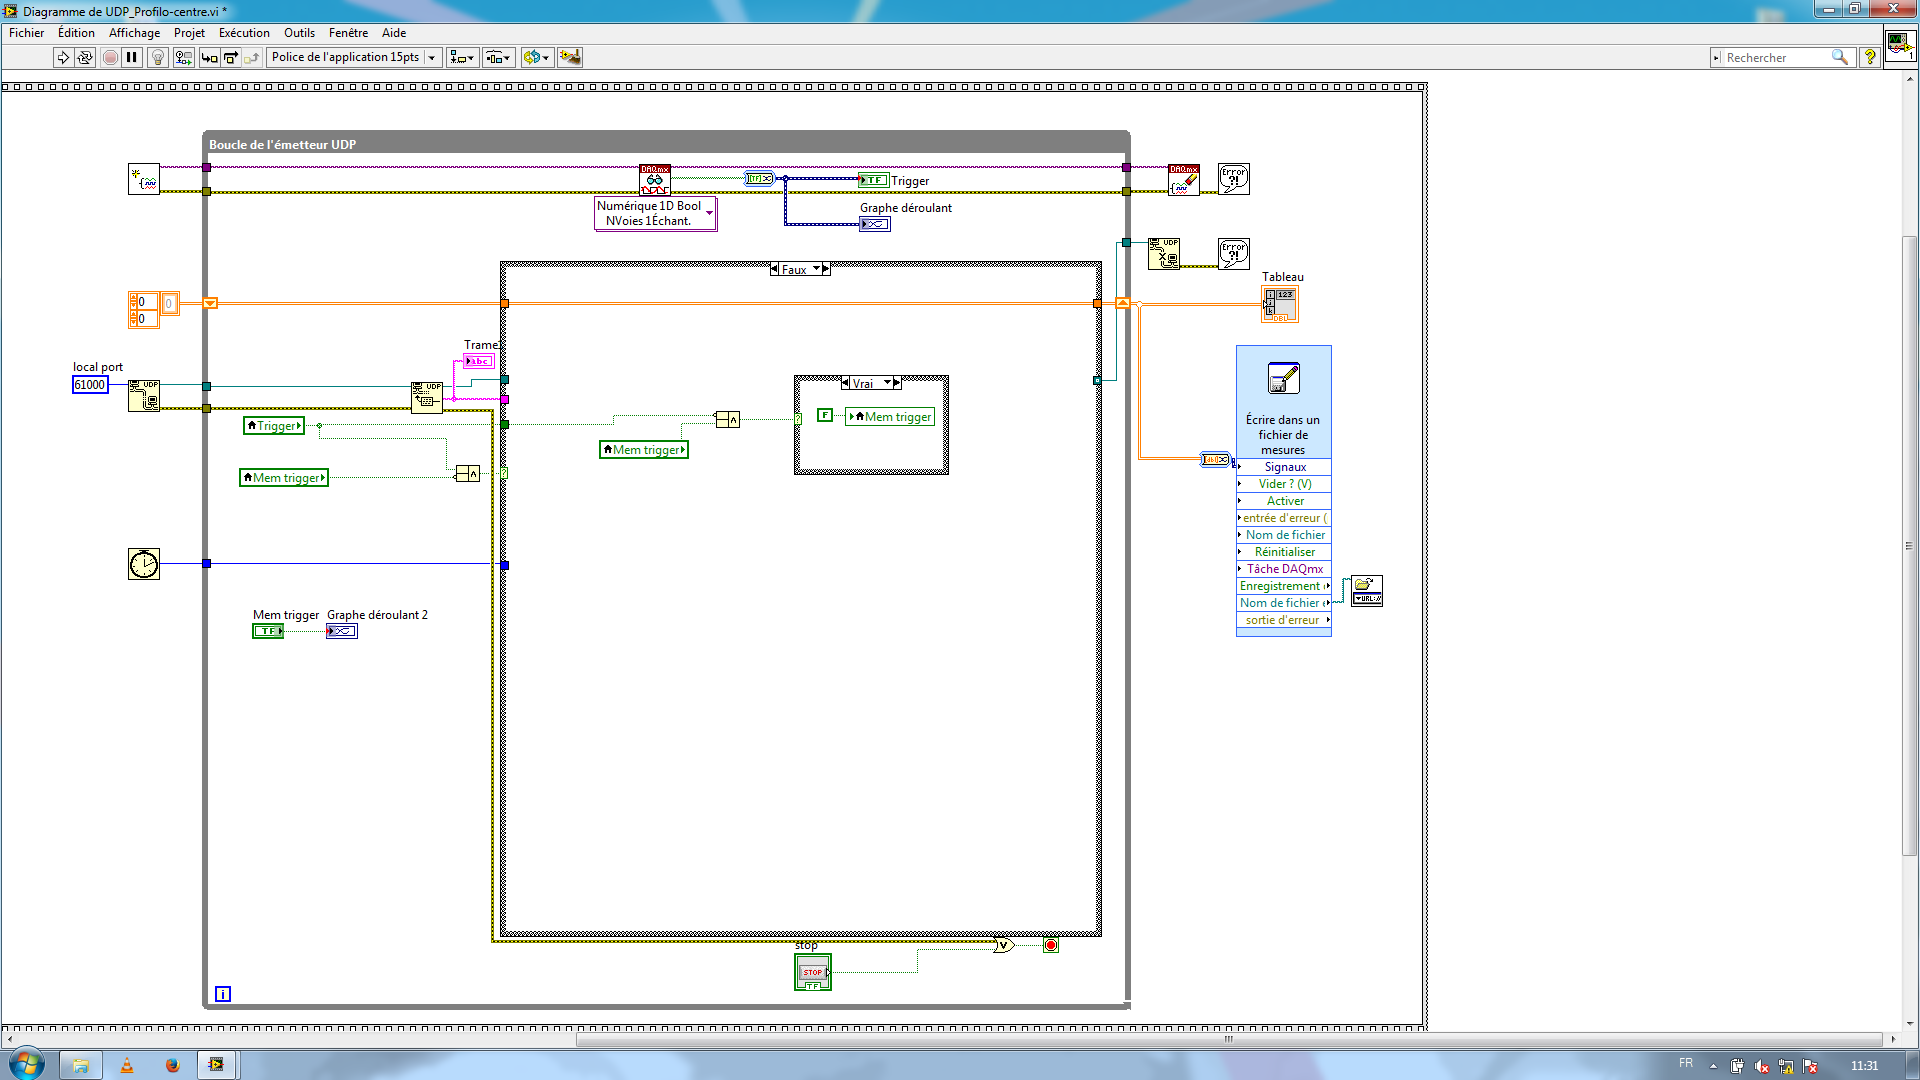Select the Graphe déroulant 2 terminal
Screen dimensions: 1920x1080
(342, 631)
